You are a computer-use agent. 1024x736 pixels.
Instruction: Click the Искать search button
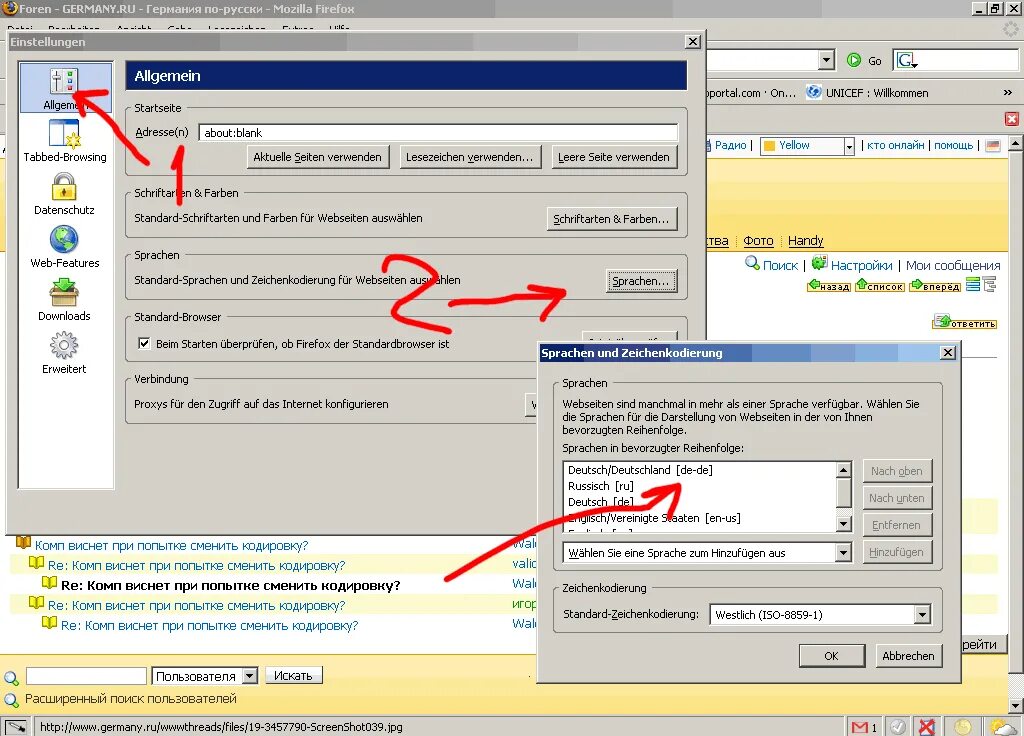coord(293,675)
